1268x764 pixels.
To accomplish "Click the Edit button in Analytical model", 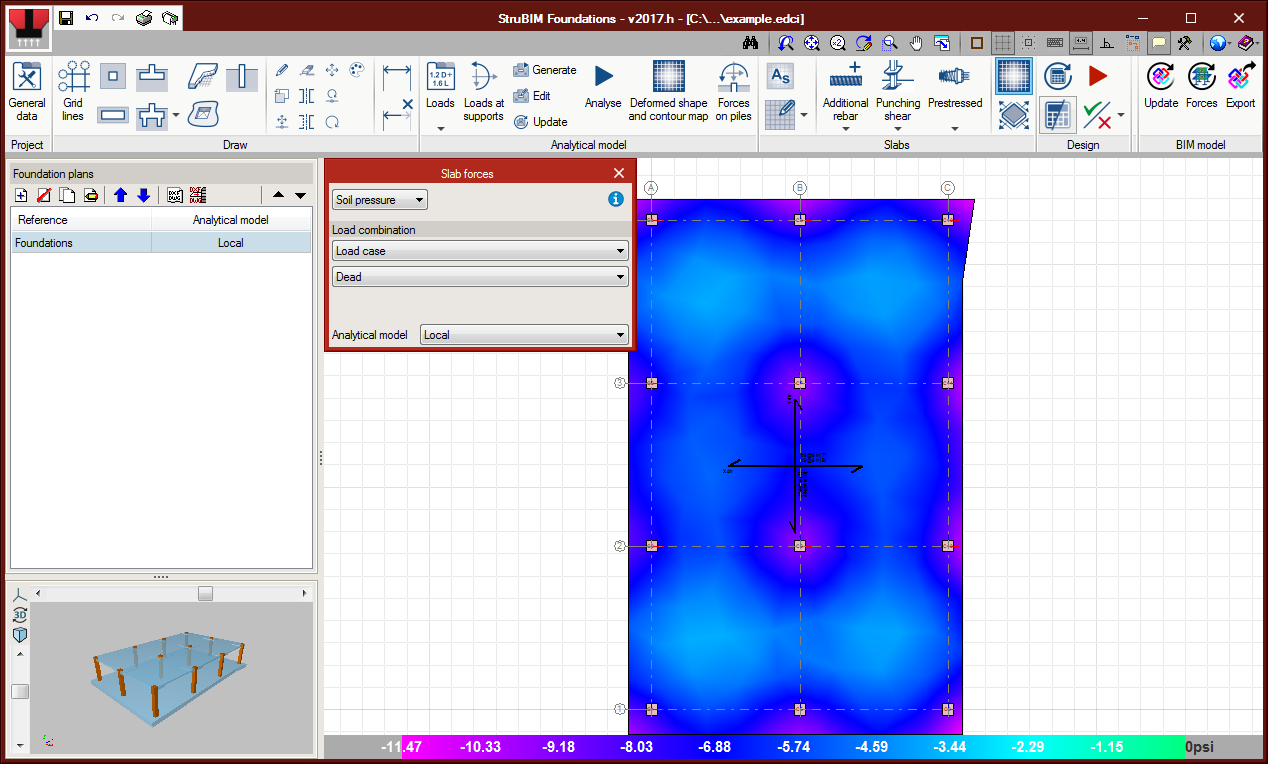I will coord(532,96).
